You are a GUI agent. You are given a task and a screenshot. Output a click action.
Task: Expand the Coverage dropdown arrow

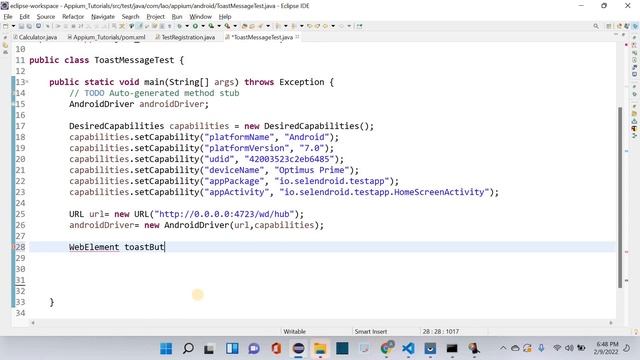tap(219, 26)
